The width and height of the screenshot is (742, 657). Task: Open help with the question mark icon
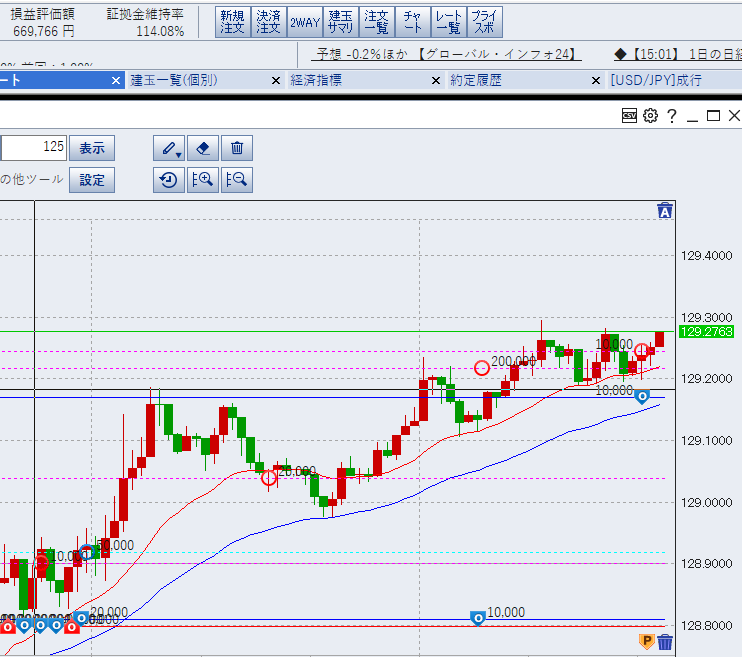pyautogui.click(x=672, y=116)
